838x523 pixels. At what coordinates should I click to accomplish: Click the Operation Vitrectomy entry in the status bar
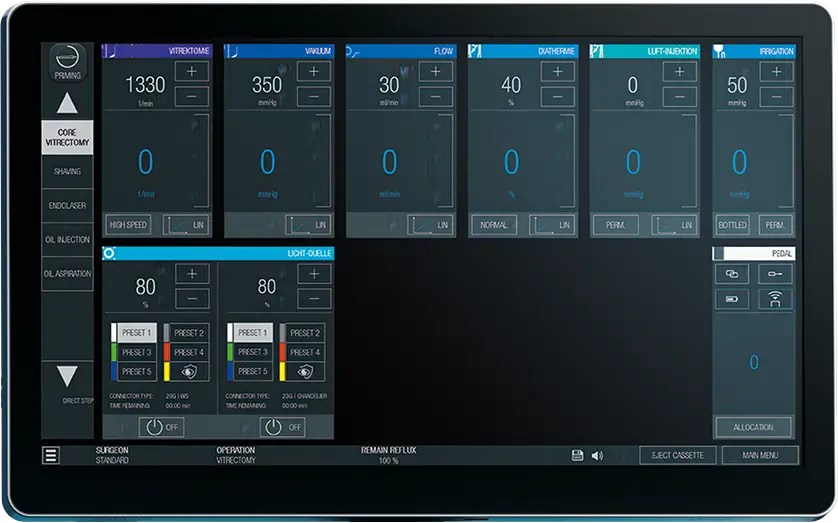point(236,455)
